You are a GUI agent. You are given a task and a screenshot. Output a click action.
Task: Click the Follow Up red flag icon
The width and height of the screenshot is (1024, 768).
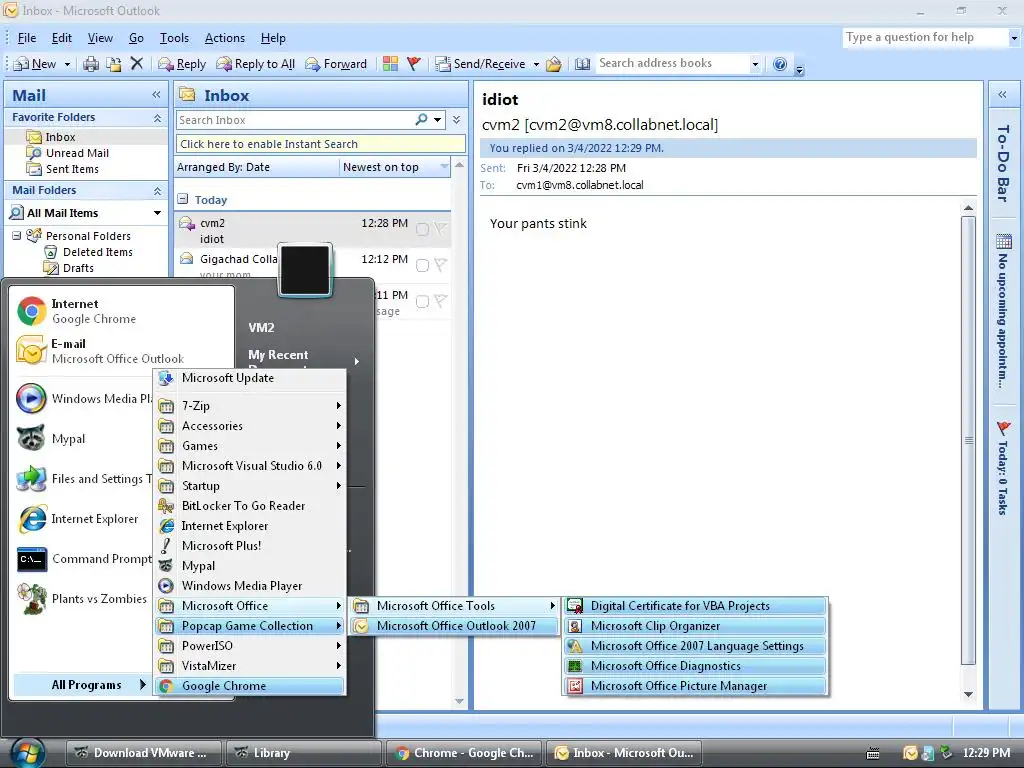pos(413,63)
